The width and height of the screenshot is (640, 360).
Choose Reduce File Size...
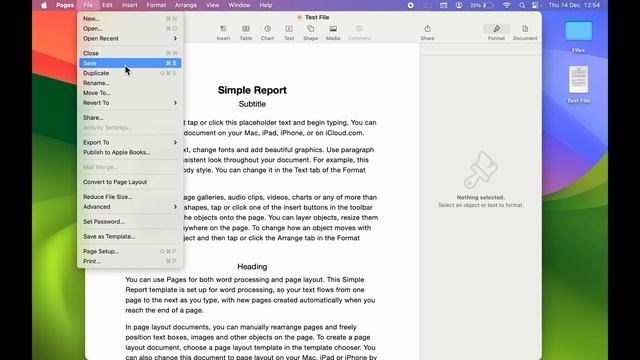click(130, 197)
